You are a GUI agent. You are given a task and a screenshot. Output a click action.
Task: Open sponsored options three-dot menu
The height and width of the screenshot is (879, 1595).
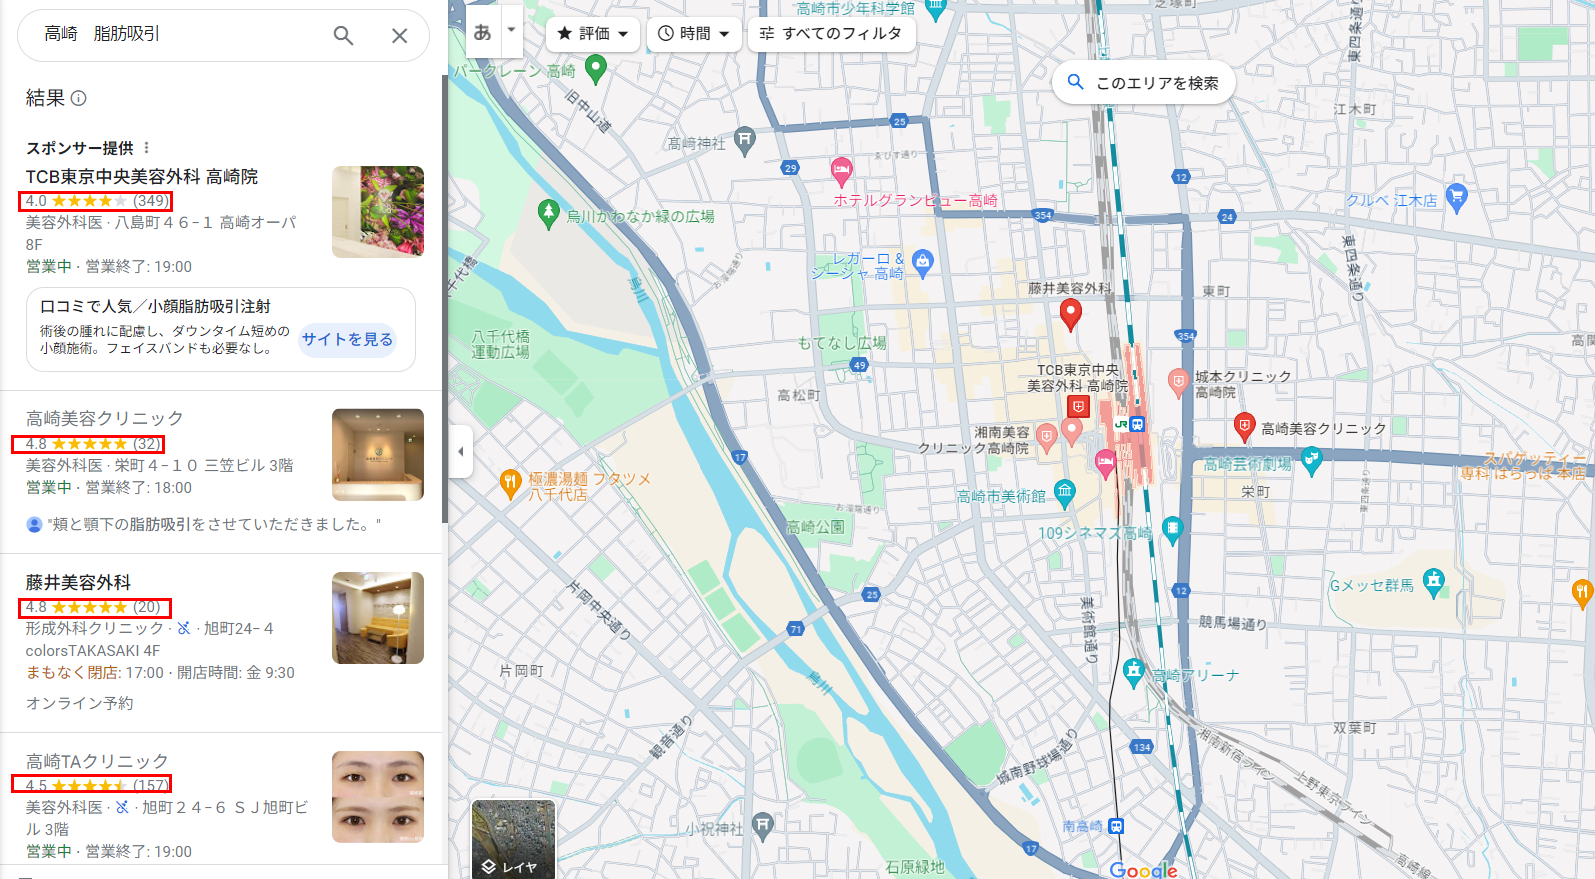click(x=146, y=147)
